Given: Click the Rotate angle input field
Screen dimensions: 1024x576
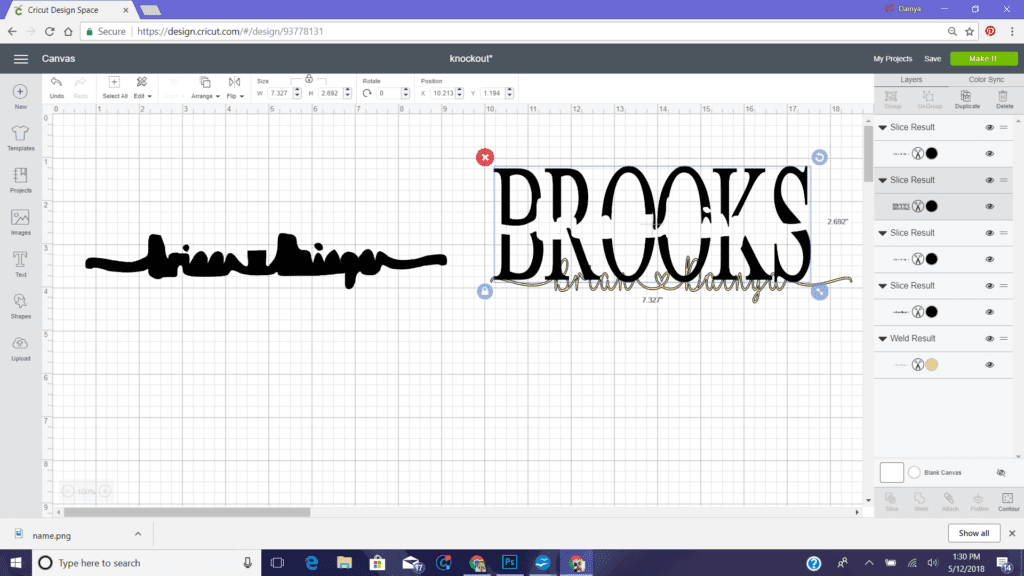Looking at the screenshot, I should 388,93.
